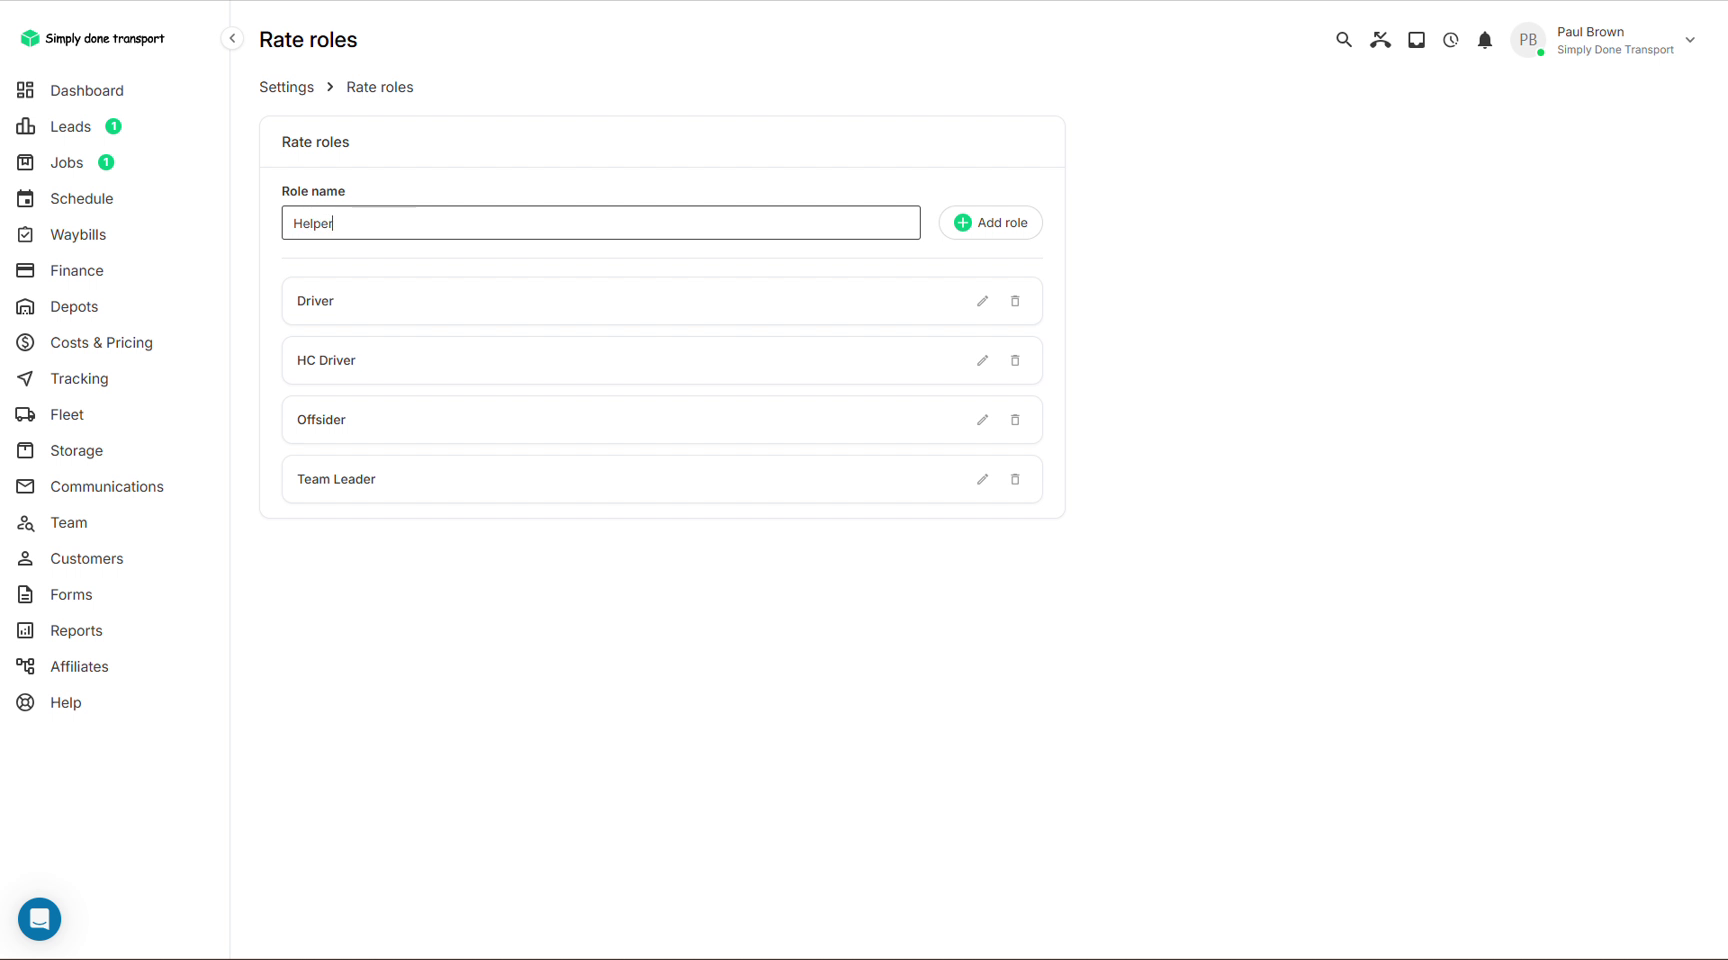Open Finance in the sidebar

click(76, 270)
